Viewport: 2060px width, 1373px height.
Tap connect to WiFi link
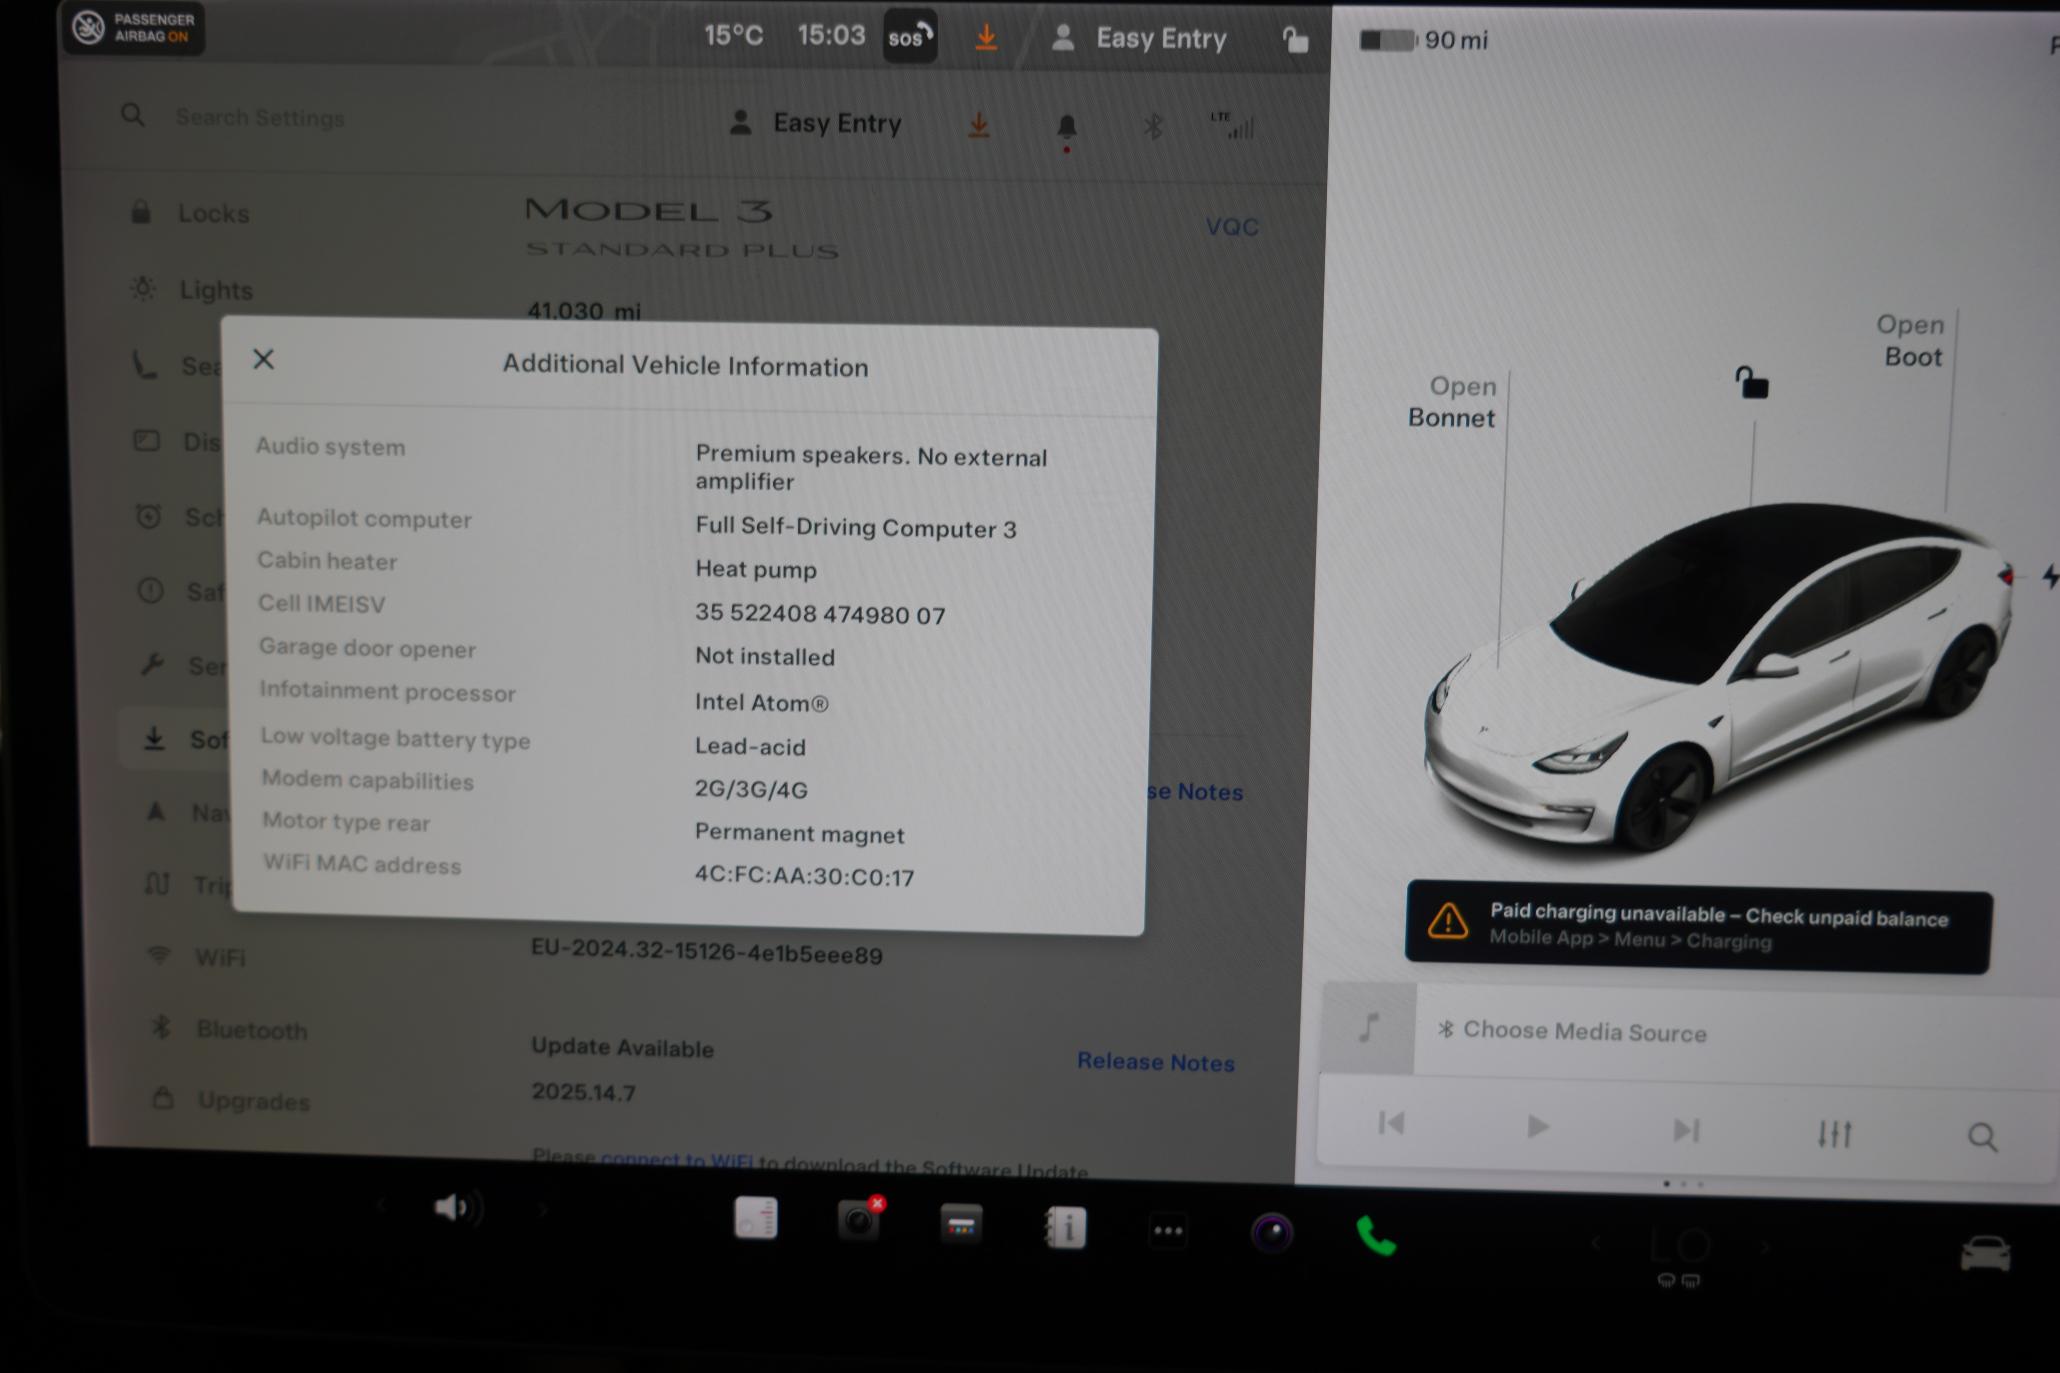point(677,1161)
